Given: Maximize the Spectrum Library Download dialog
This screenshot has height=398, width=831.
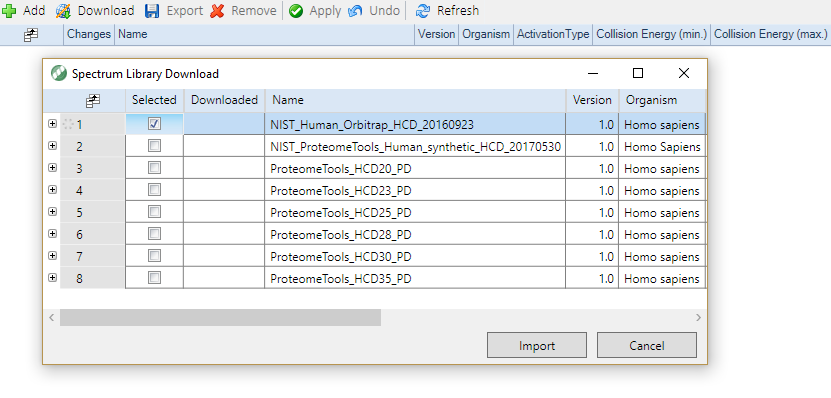Looking at the screenshot, I should coord(638,73).
